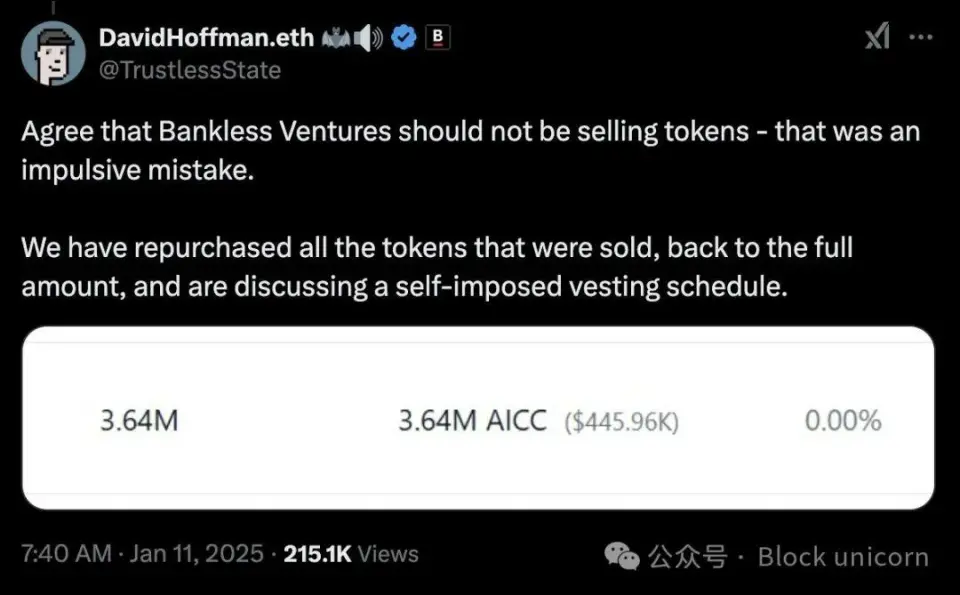Click the Bankless 'B' affiliation badge
The height and width of the screenshot is (595, 960).
pos(438,38)
